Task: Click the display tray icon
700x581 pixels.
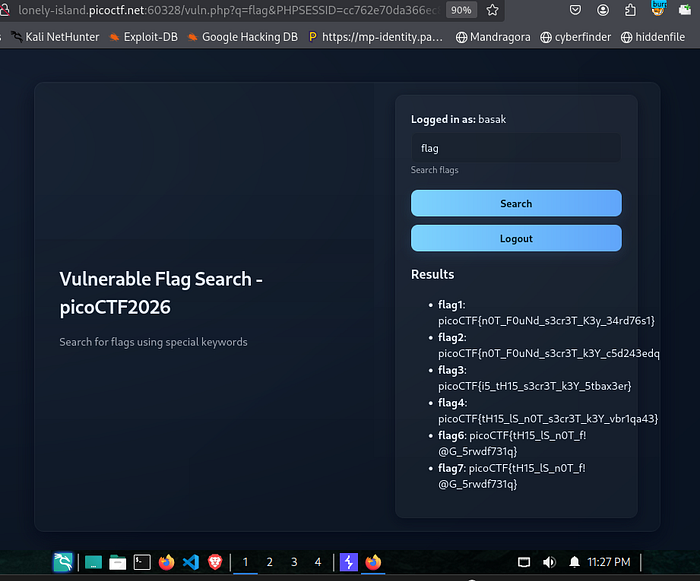Action: [x=524, y=562]
